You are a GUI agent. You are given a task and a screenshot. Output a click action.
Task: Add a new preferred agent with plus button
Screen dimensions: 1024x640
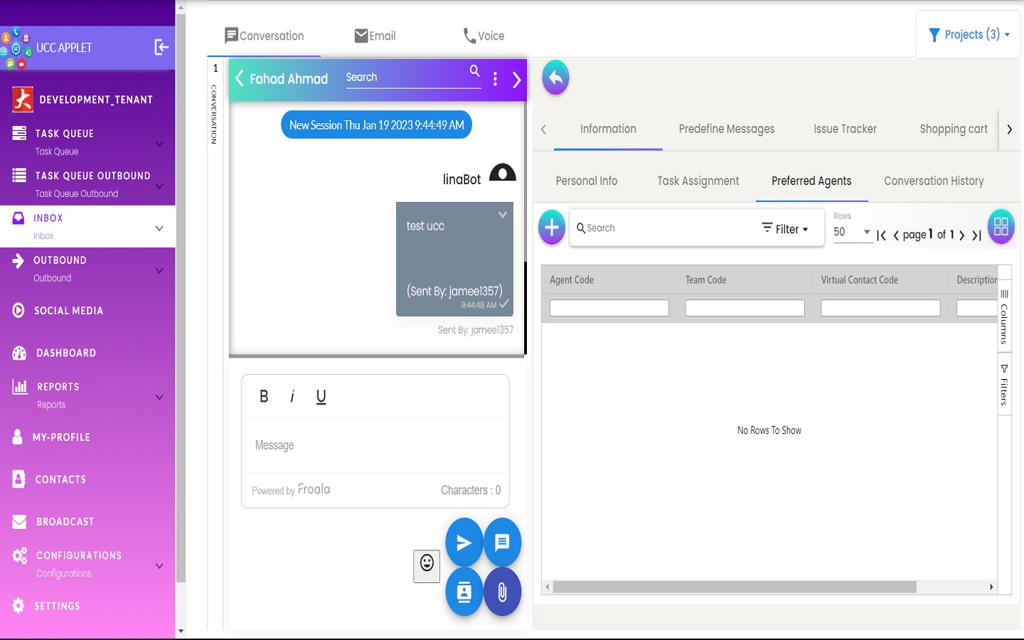(552, 227)
